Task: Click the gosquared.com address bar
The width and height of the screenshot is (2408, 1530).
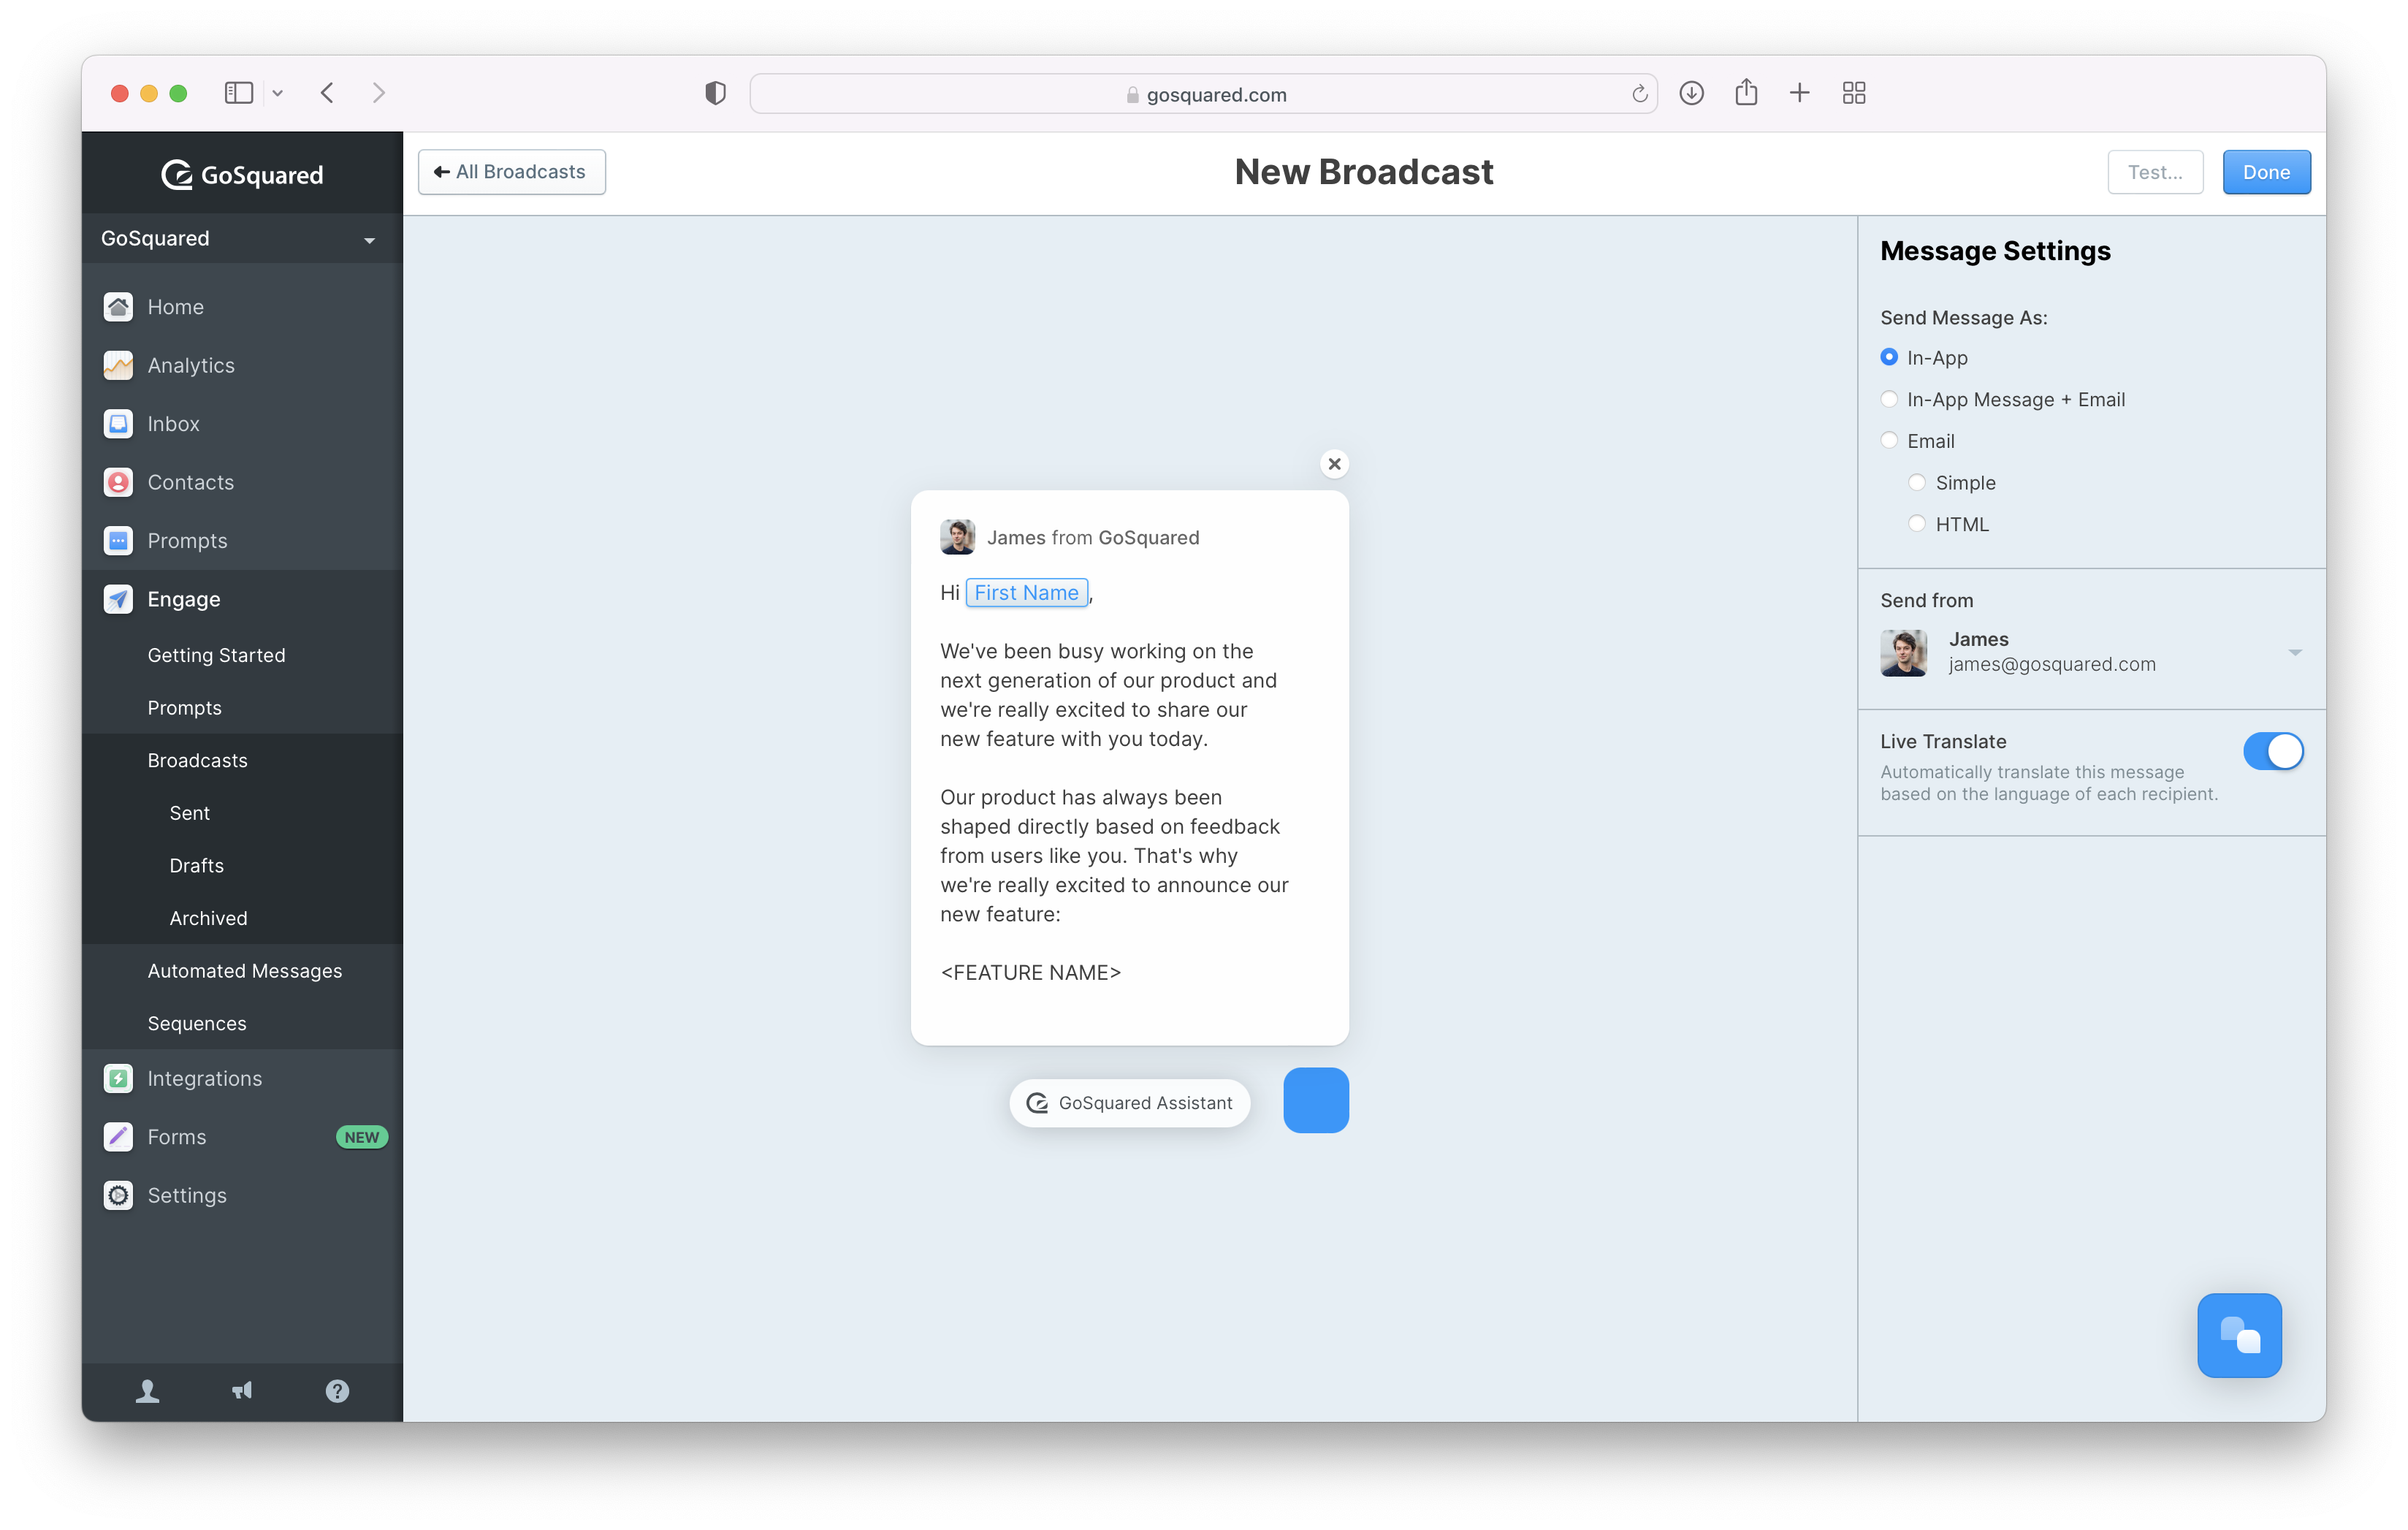Action: pos(1203,94)
